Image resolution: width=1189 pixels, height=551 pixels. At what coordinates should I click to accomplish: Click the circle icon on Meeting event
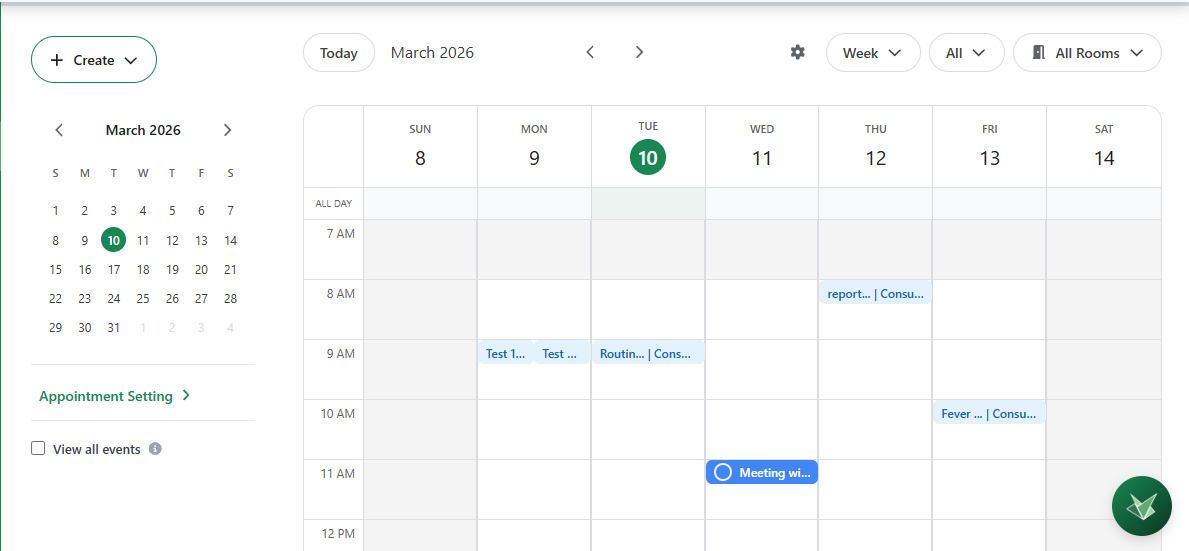coord(723,473)
